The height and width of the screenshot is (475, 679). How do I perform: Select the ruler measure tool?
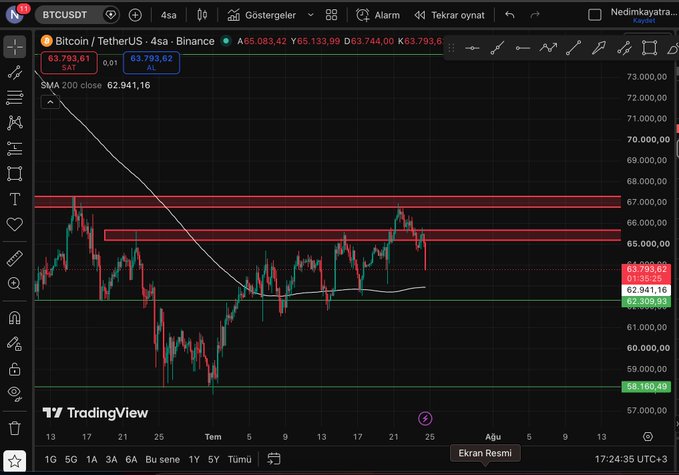[15, 259]
